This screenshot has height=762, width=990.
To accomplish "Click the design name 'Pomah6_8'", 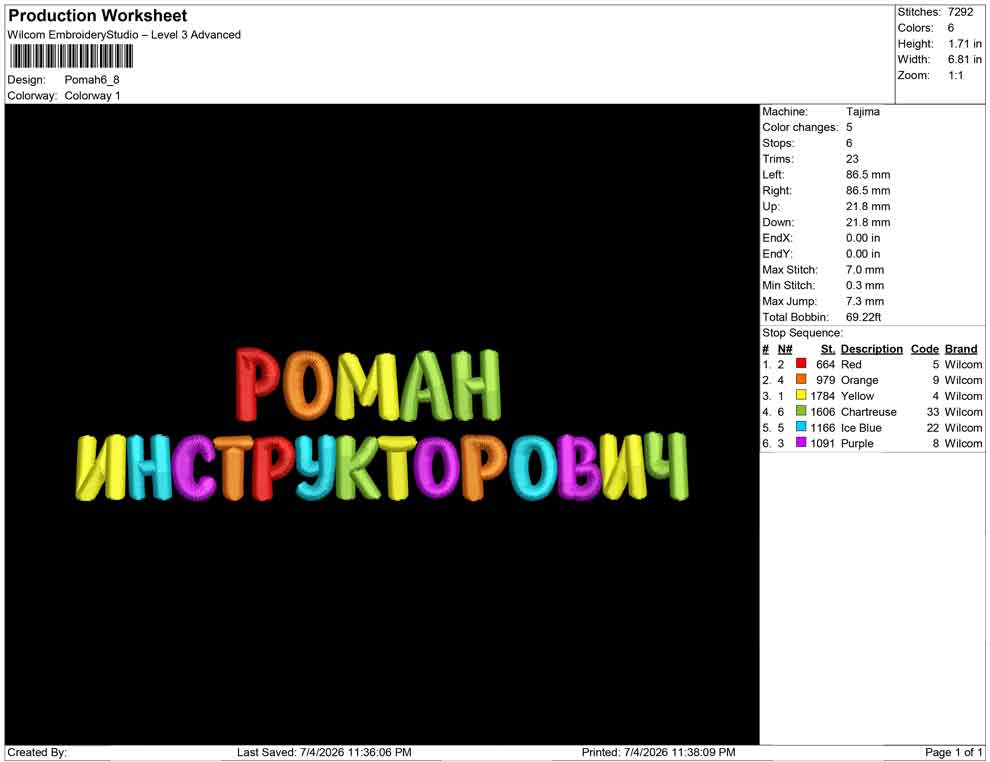I will point(92,80).
